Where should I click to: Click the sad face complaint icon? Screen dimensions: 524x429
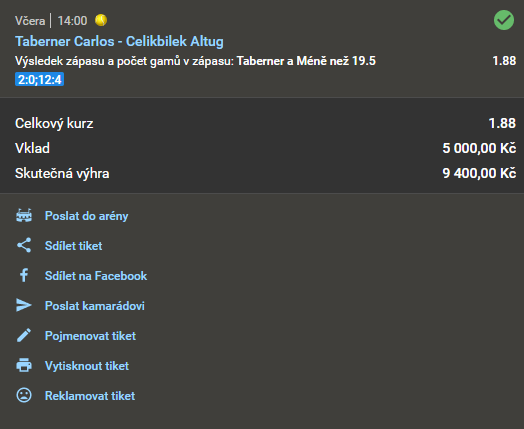tap(24, 395)
